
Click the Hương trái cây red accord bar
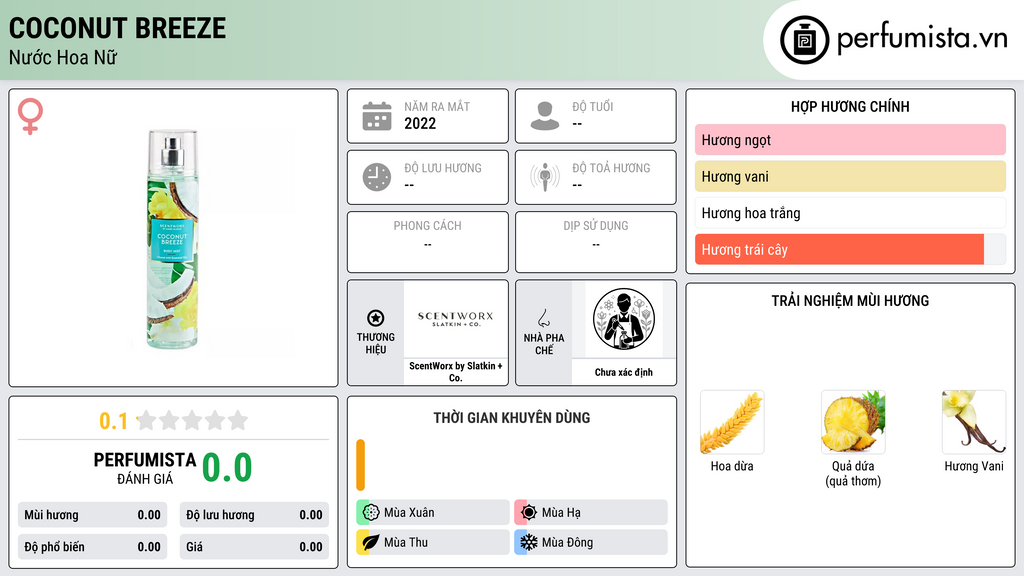[839, 249]
